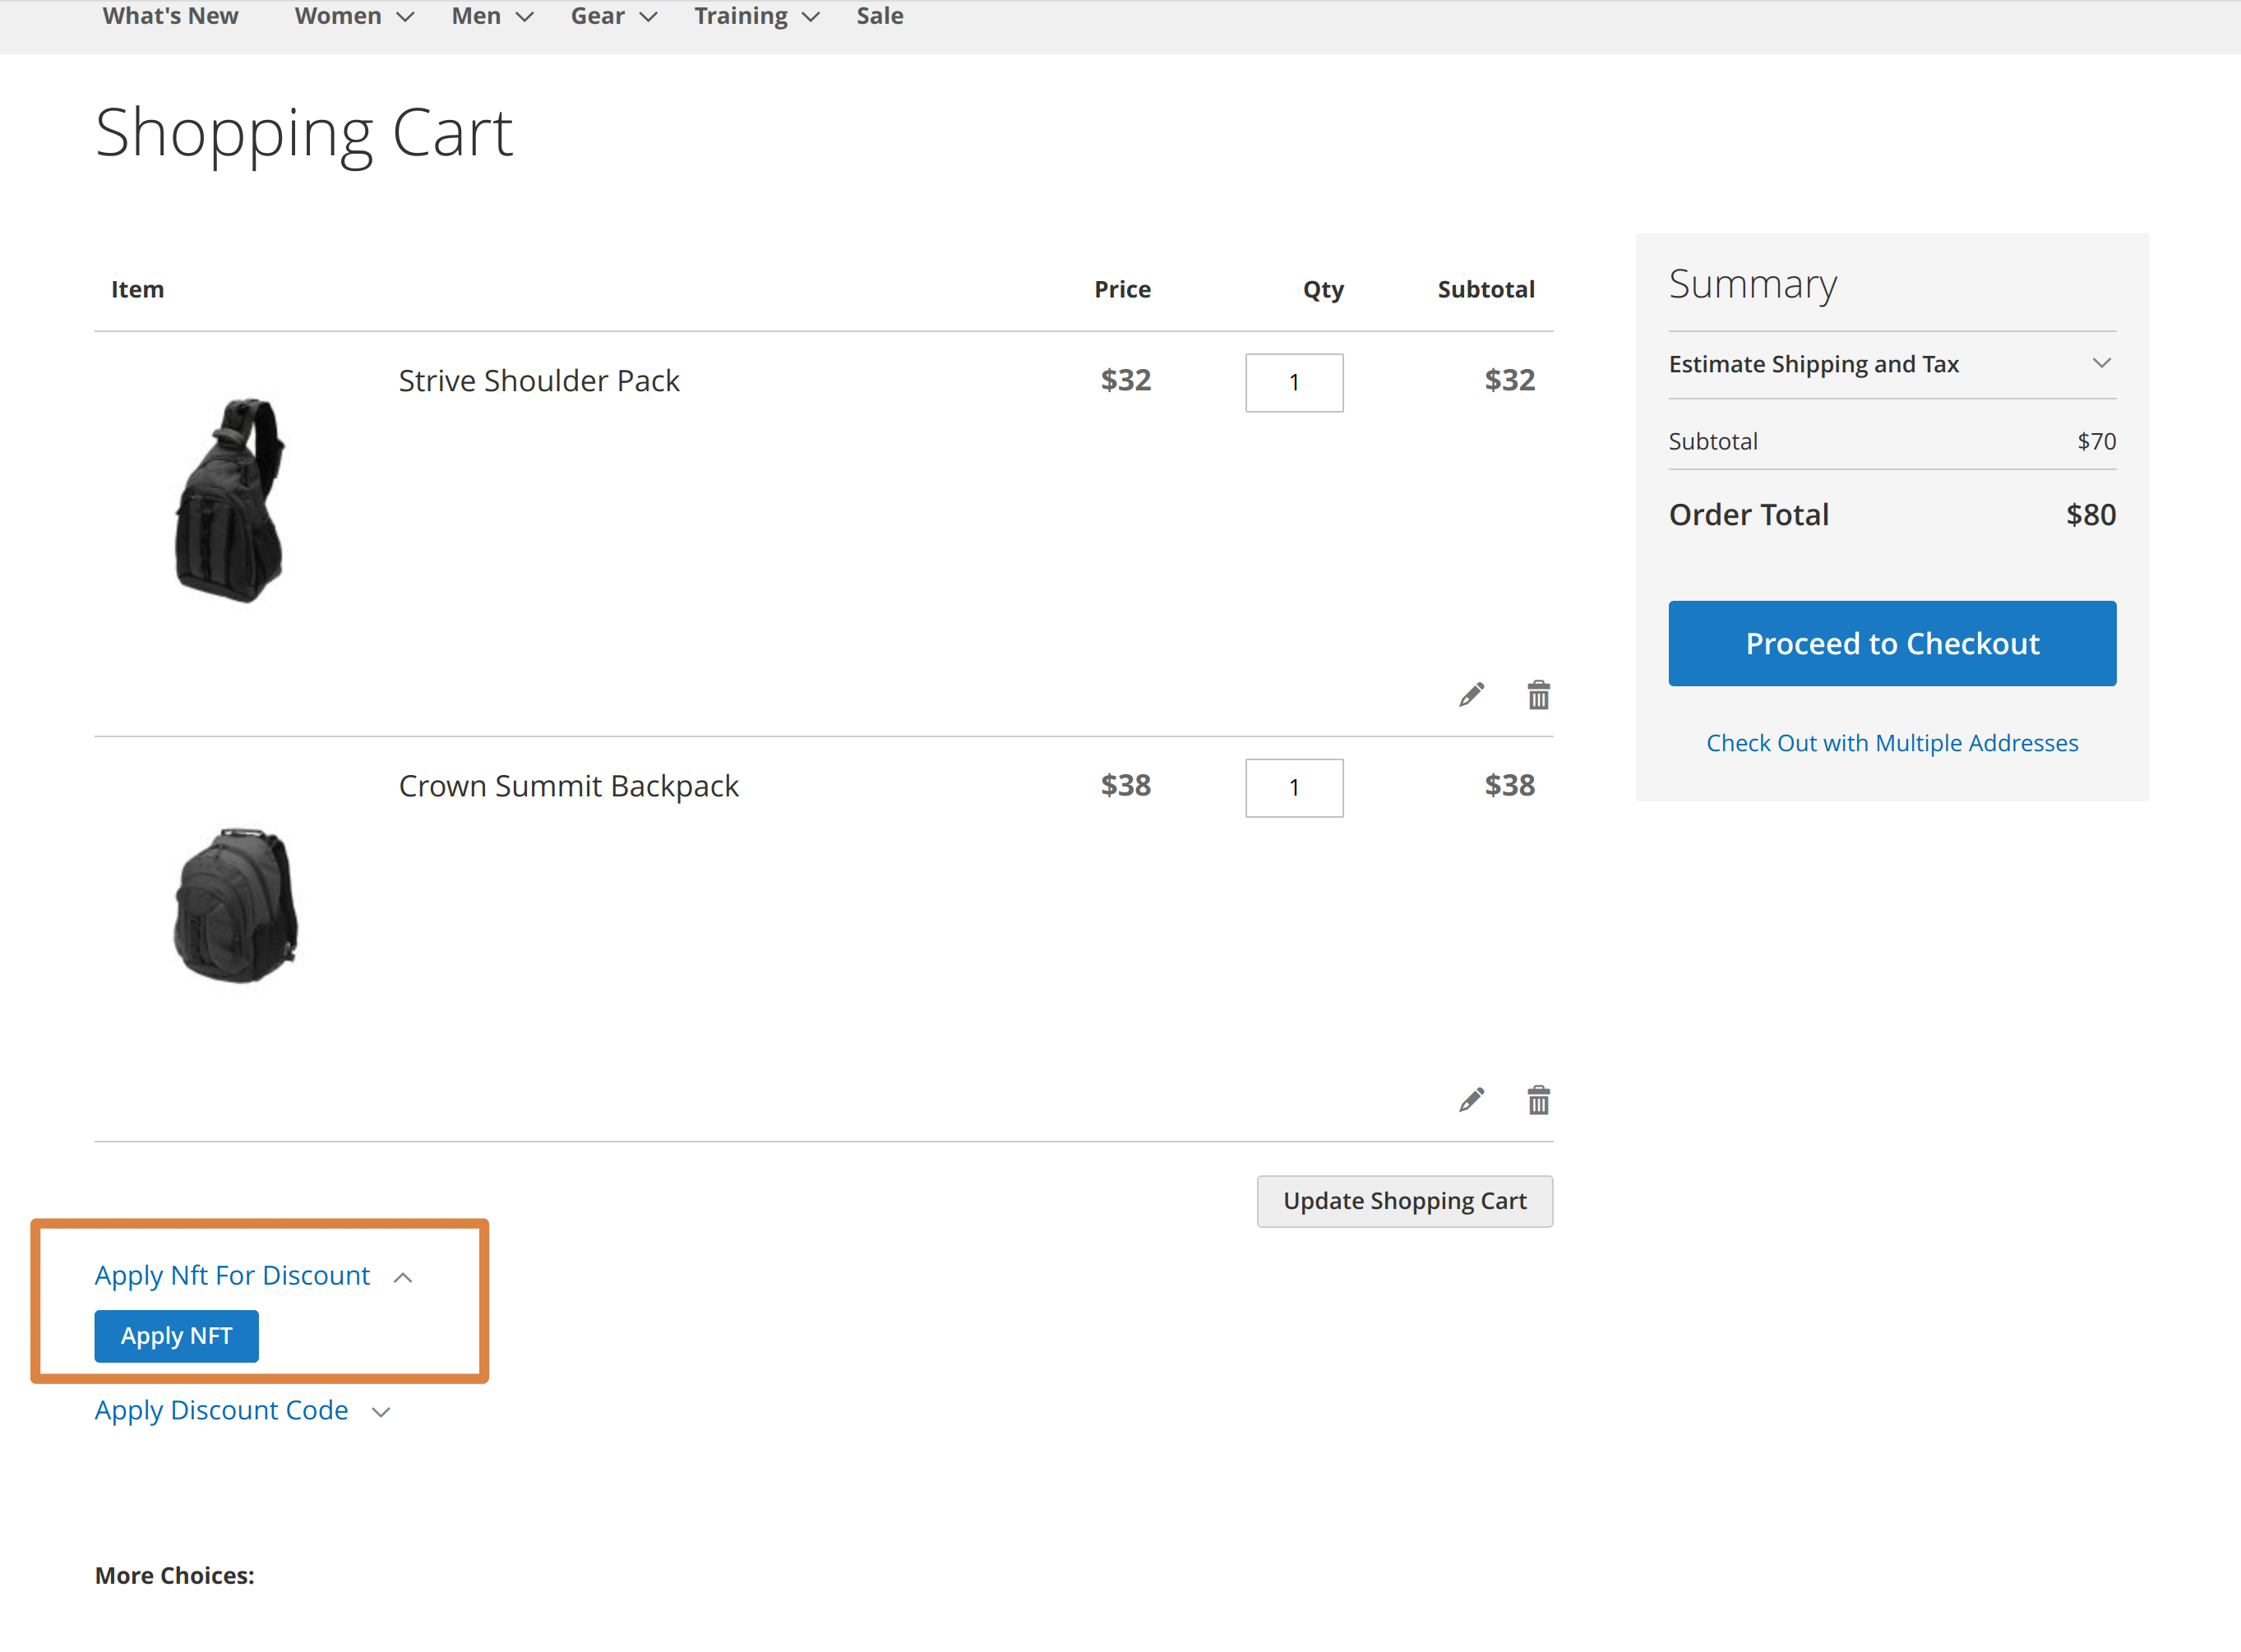Click the edit pencil icon for Crown Summit Backpack
The width and height of the screenshot is (2241, 1652).
[x=1472, y=1097]
